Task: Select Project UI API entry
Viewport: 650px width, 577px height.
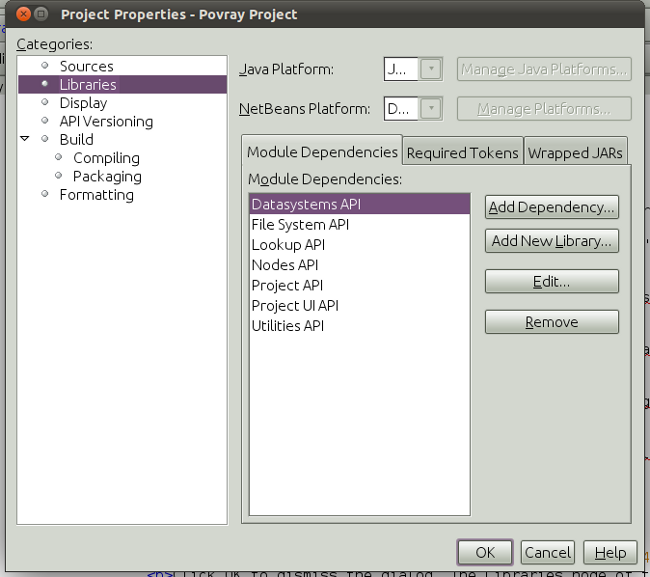Action: tap(295, 305)
